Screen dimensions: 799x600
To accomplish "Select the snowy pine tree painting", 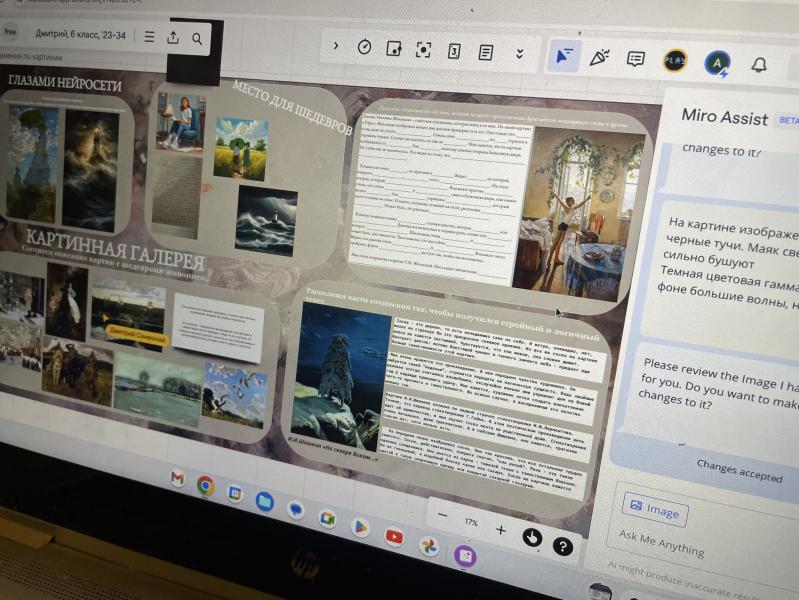I will 339,375.
